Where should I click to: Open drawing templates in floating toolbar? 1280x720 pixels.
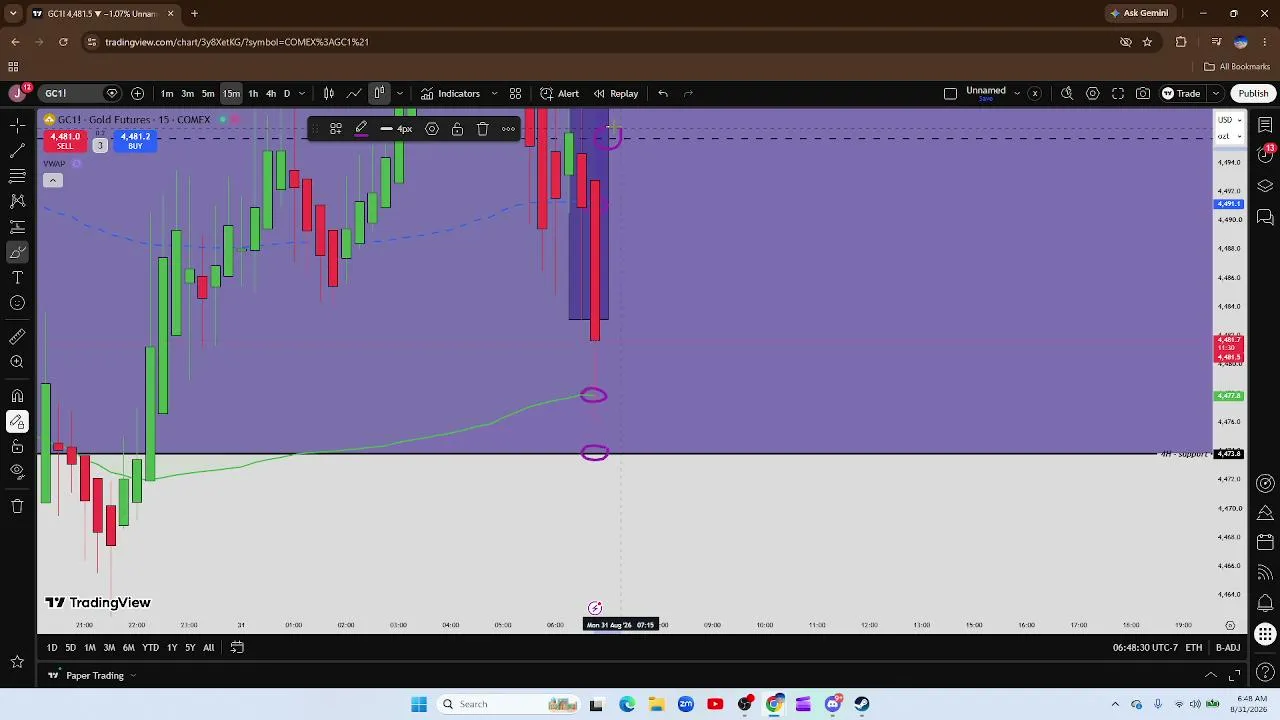click(336, 129)
